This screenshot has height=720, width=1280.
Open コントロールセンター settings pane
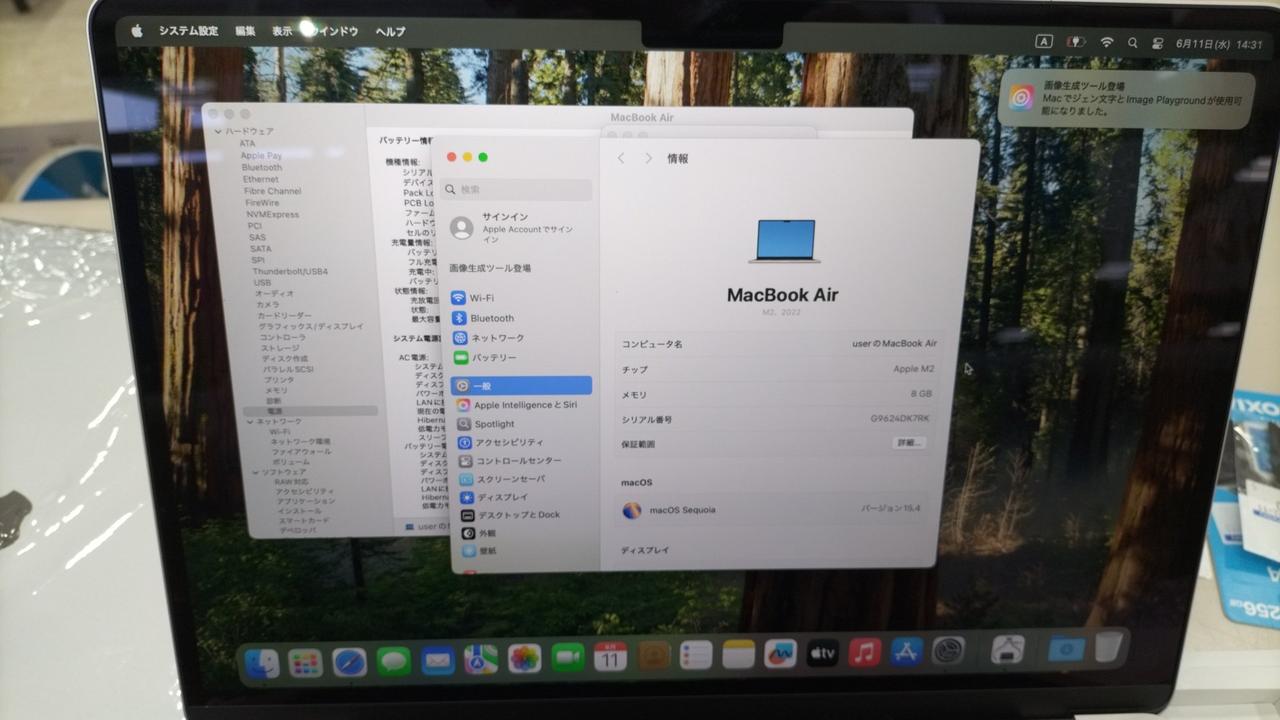pyautogui.click(x=517, y=461)
